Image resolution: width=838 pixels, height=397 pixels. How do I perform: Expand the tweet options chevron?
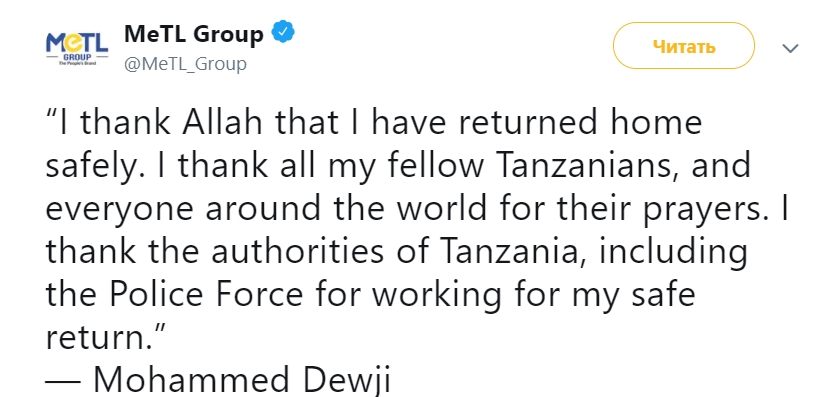(x=790, y=48)
